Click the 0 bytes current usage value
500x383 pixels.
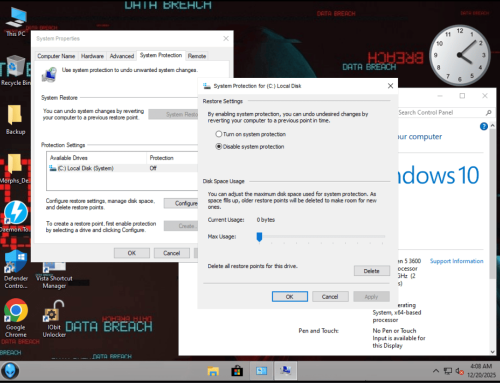tap(266, 220)
